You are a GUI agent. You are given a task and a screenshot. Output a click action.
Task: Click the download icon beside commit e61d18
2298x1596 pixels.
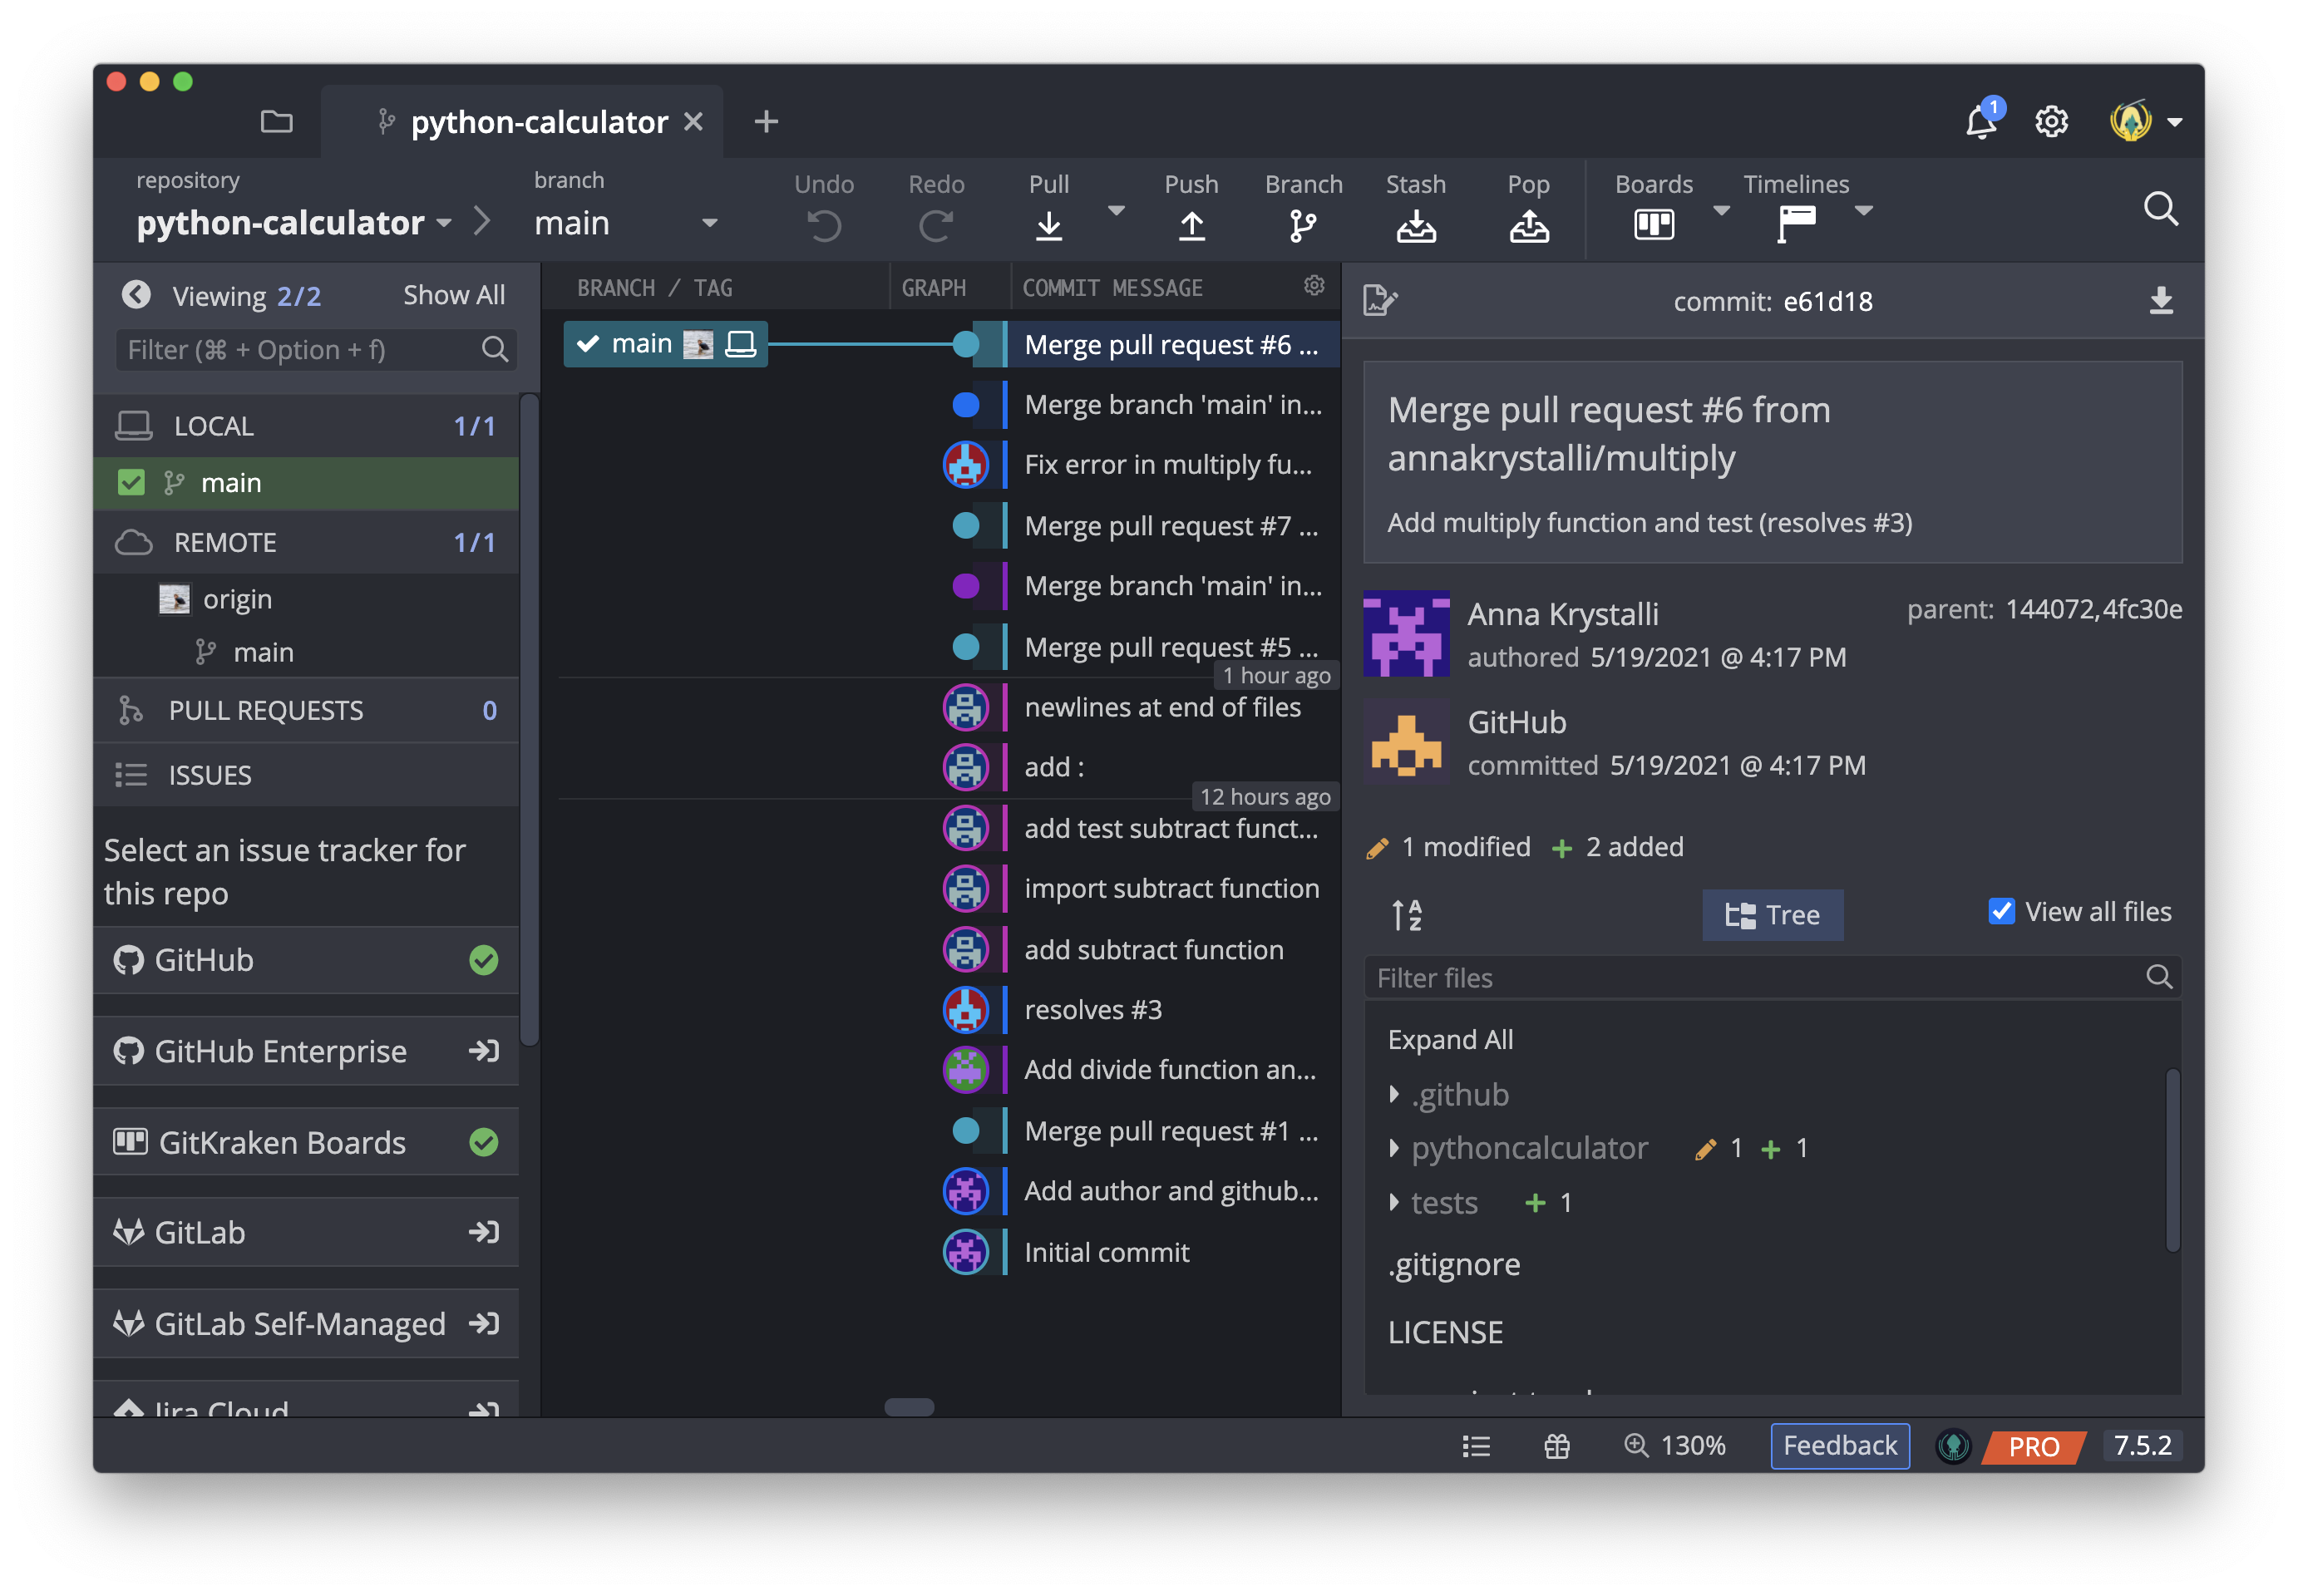[x=2160, y=300]
